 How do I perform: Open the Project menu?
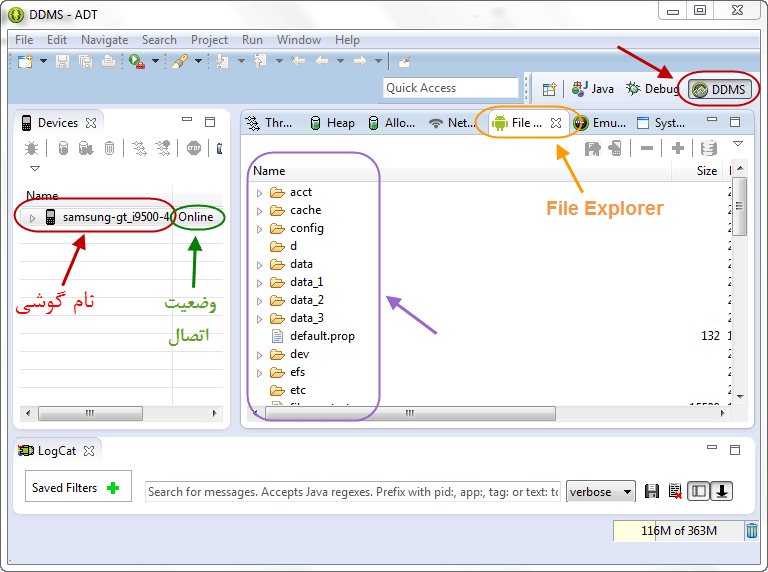pos(209,40)
